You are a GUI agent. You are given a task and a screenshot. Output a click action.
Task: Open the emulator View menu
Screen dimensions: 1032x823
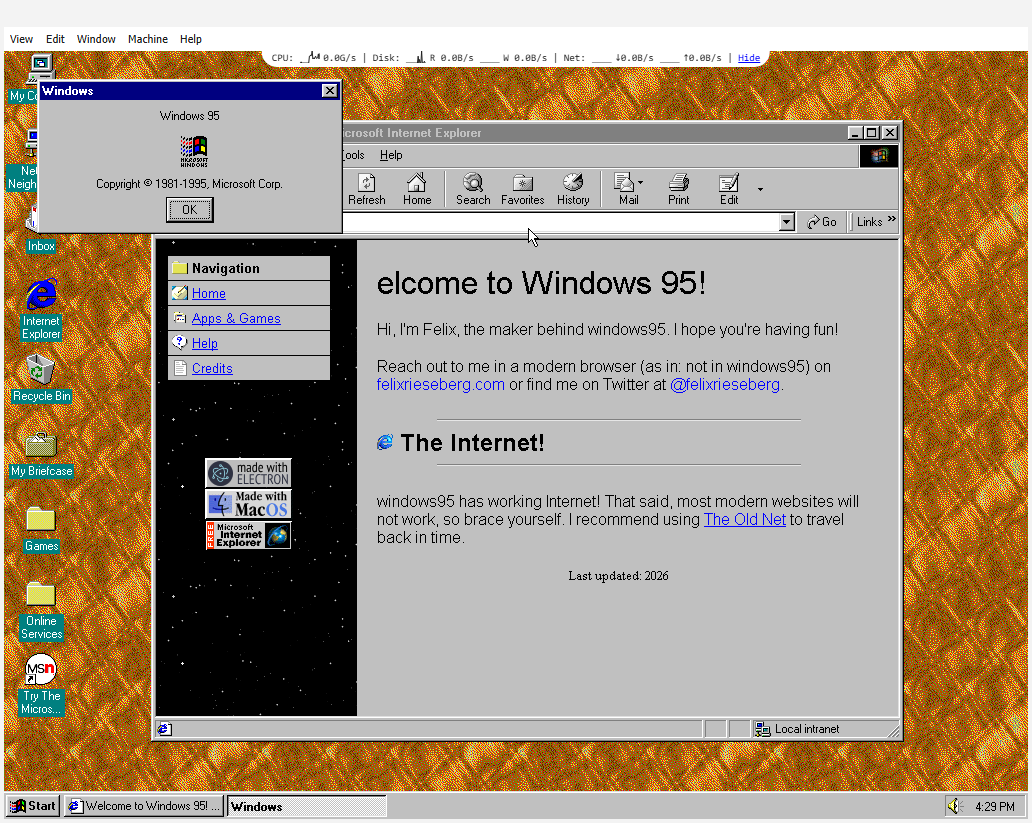pyautogui.click(x=21, y=40)
